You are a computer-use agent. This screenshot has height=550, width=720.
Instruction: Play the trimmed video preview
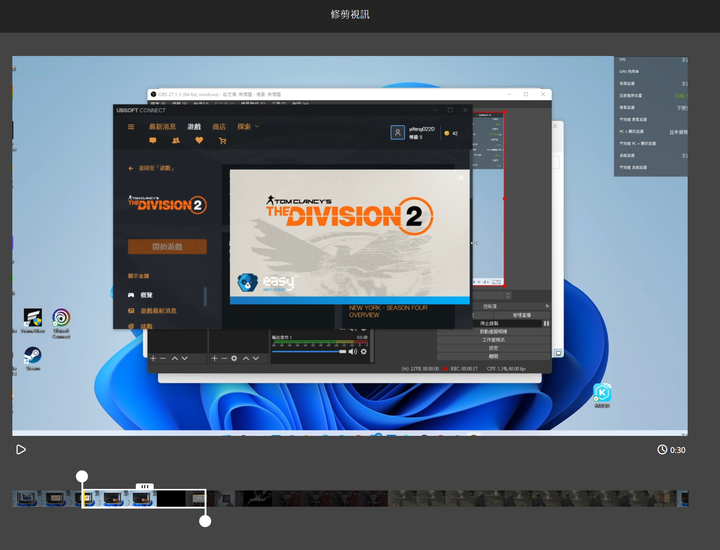[21, 449]
